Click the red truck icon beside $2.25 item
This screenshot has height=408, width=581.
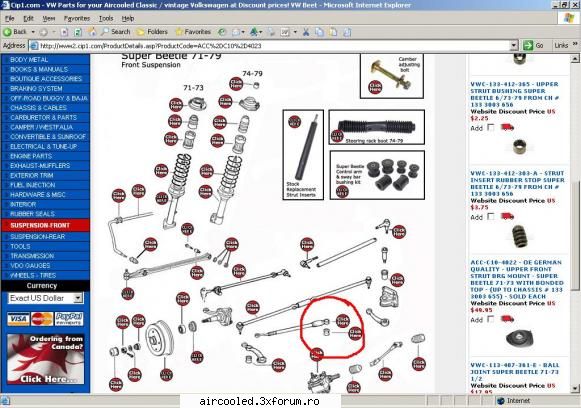click(507, 127)
